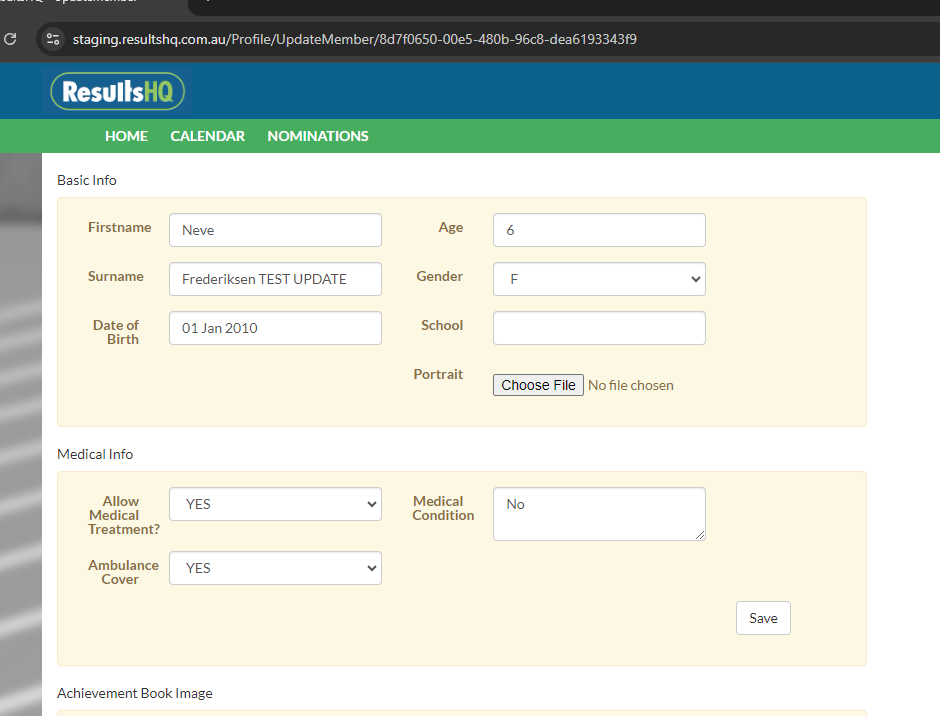
Task: Open the Gender dropdown
Action: [x=599, y=279]
